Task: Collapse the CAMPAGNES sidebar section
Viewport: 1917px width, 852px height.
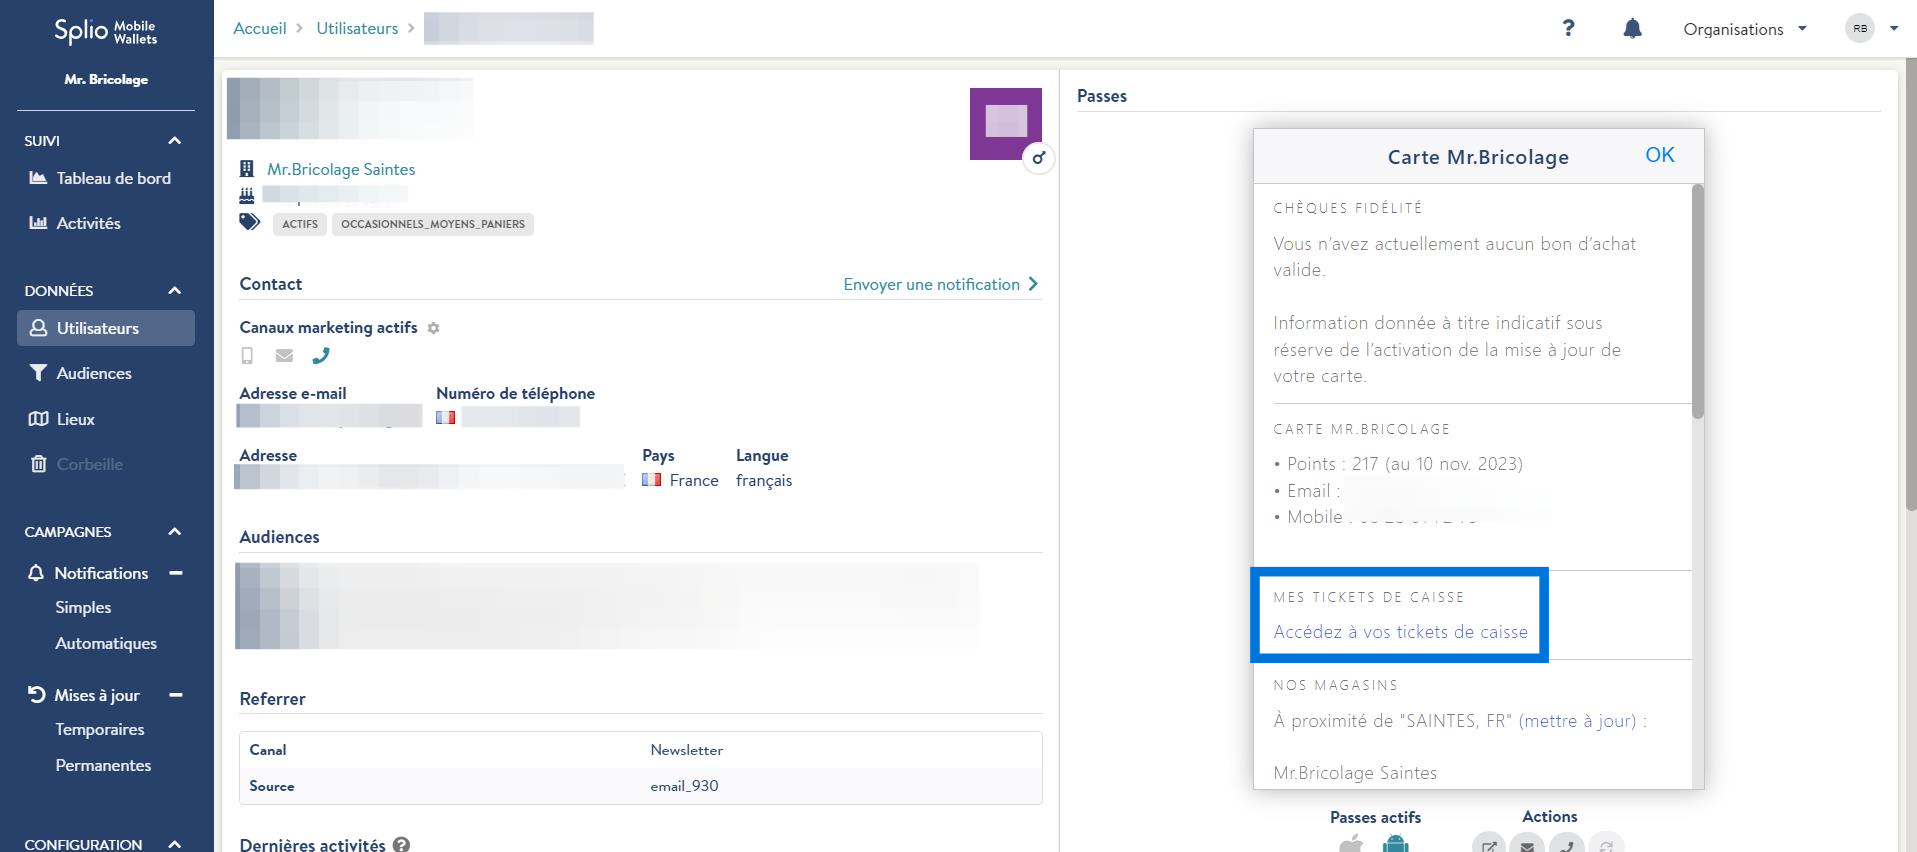Action: [x=175, y=532]
